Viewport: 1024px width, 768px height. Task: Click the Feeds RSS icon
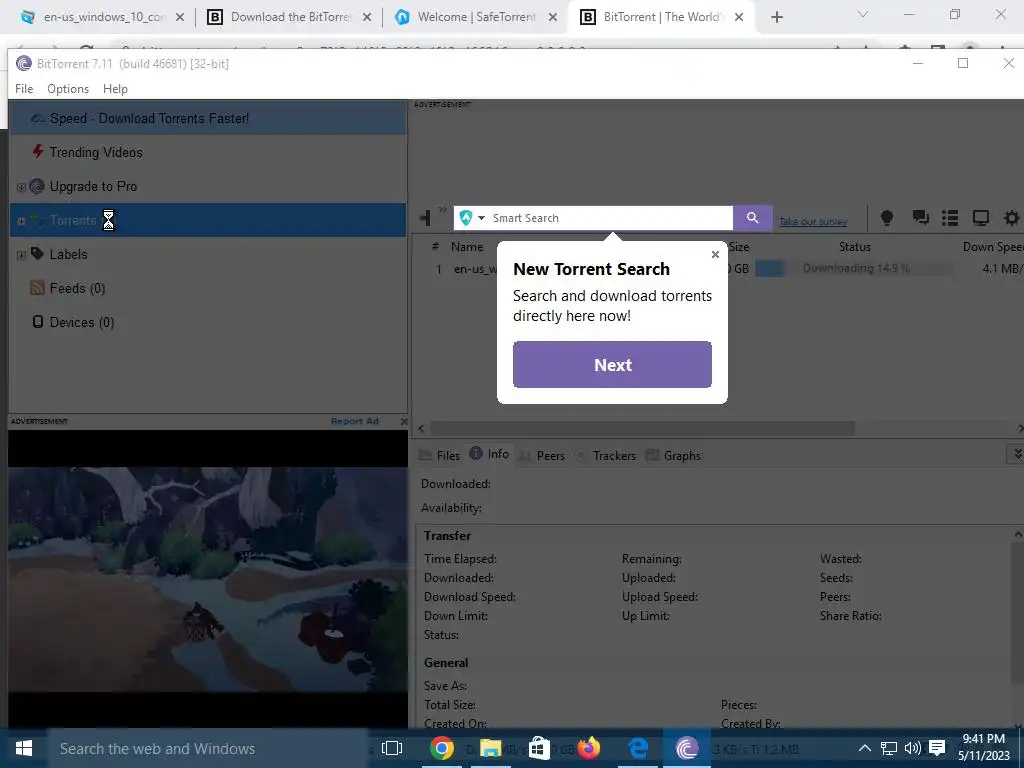point(37,288)
